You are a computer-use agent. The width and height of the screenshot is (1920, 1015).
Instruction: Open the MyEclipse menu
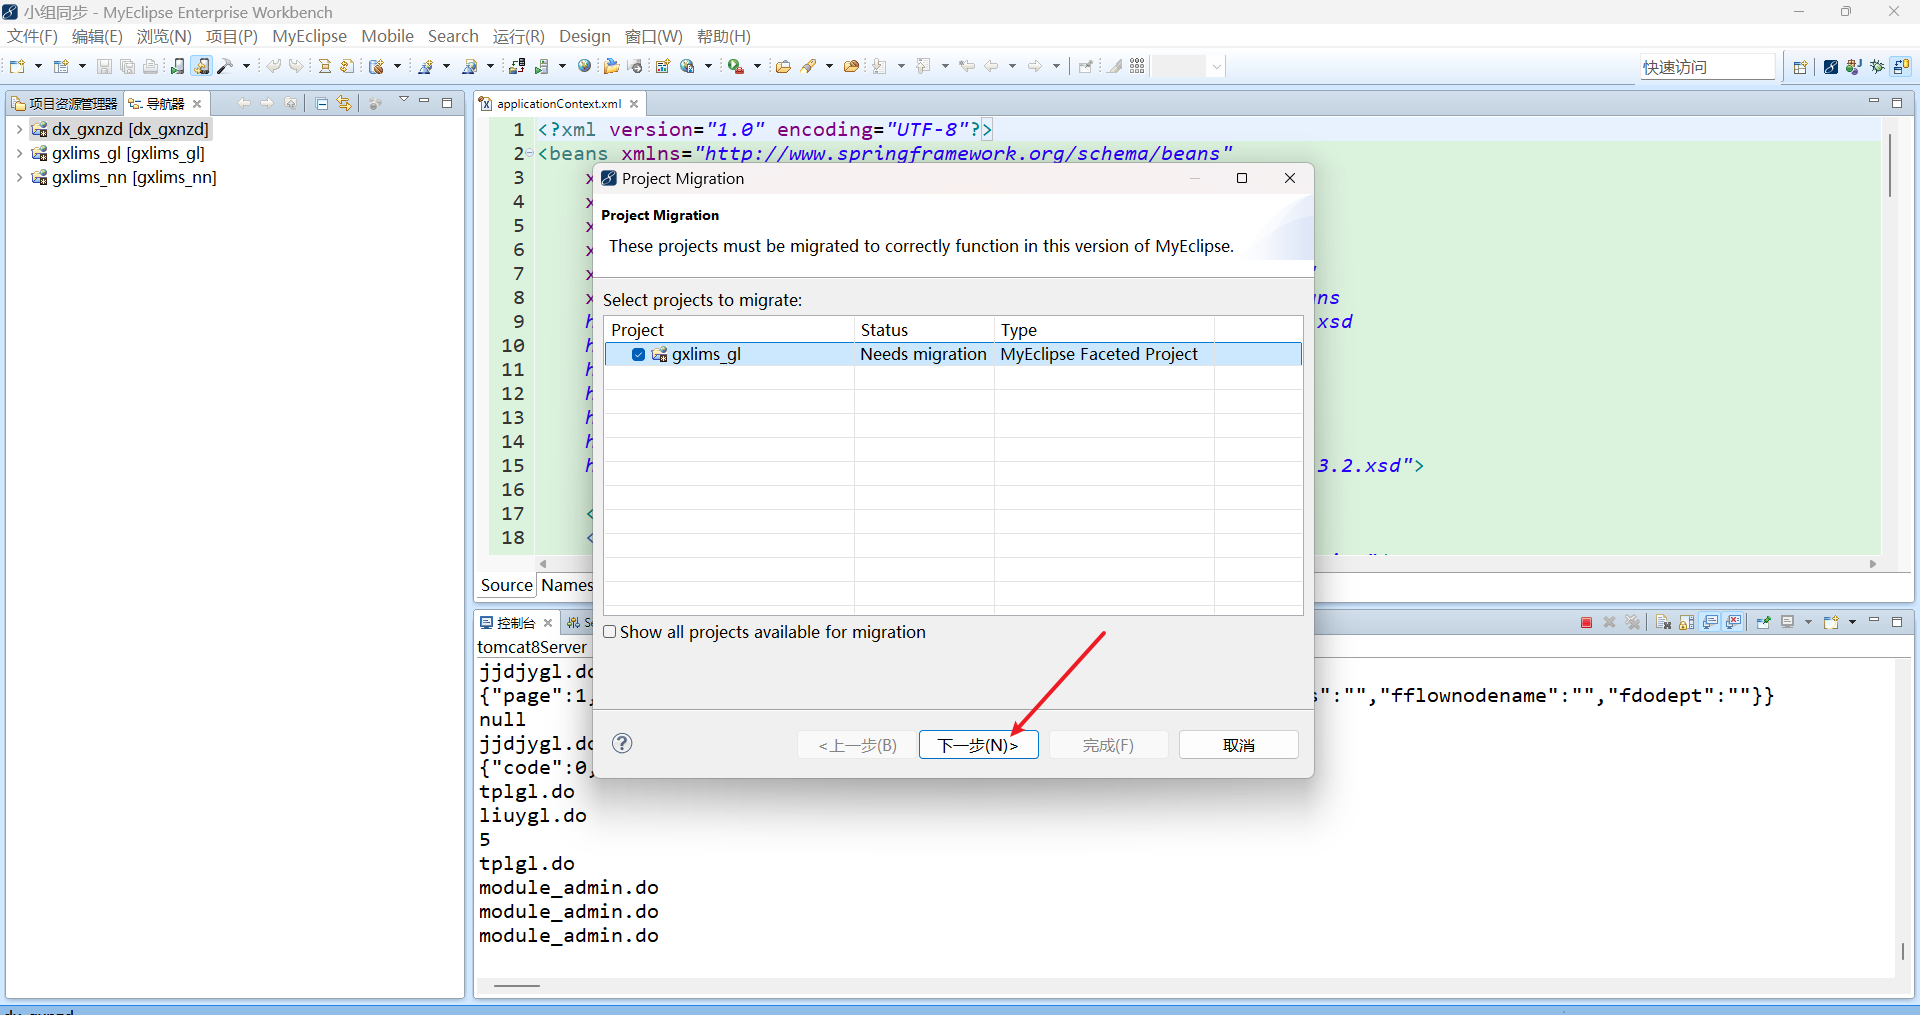point(309,36)
